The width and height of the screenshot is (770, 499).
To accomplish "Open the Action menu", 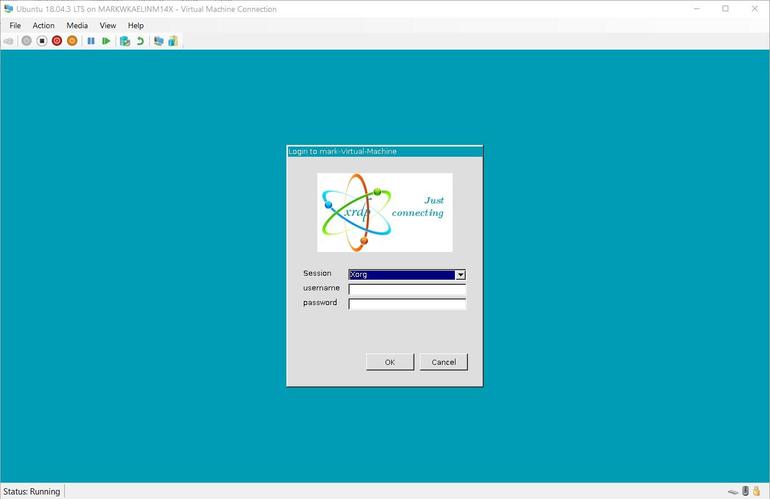I will 43,26.
